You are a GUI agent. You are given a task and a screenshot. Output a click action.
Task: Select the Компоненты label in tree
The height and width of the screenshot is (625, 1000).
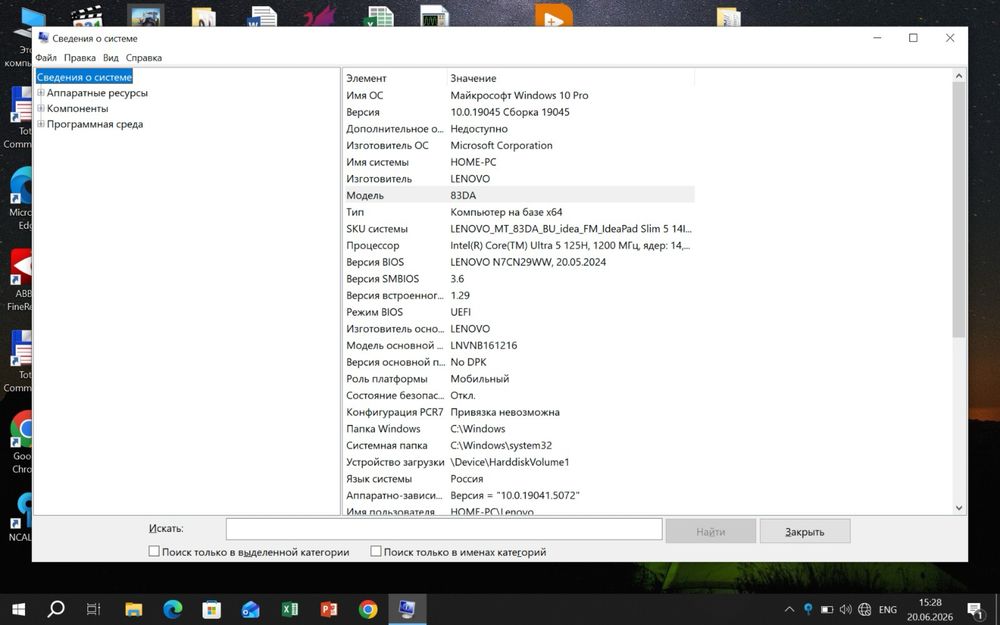pyautogui.click(x=77, y=108)
